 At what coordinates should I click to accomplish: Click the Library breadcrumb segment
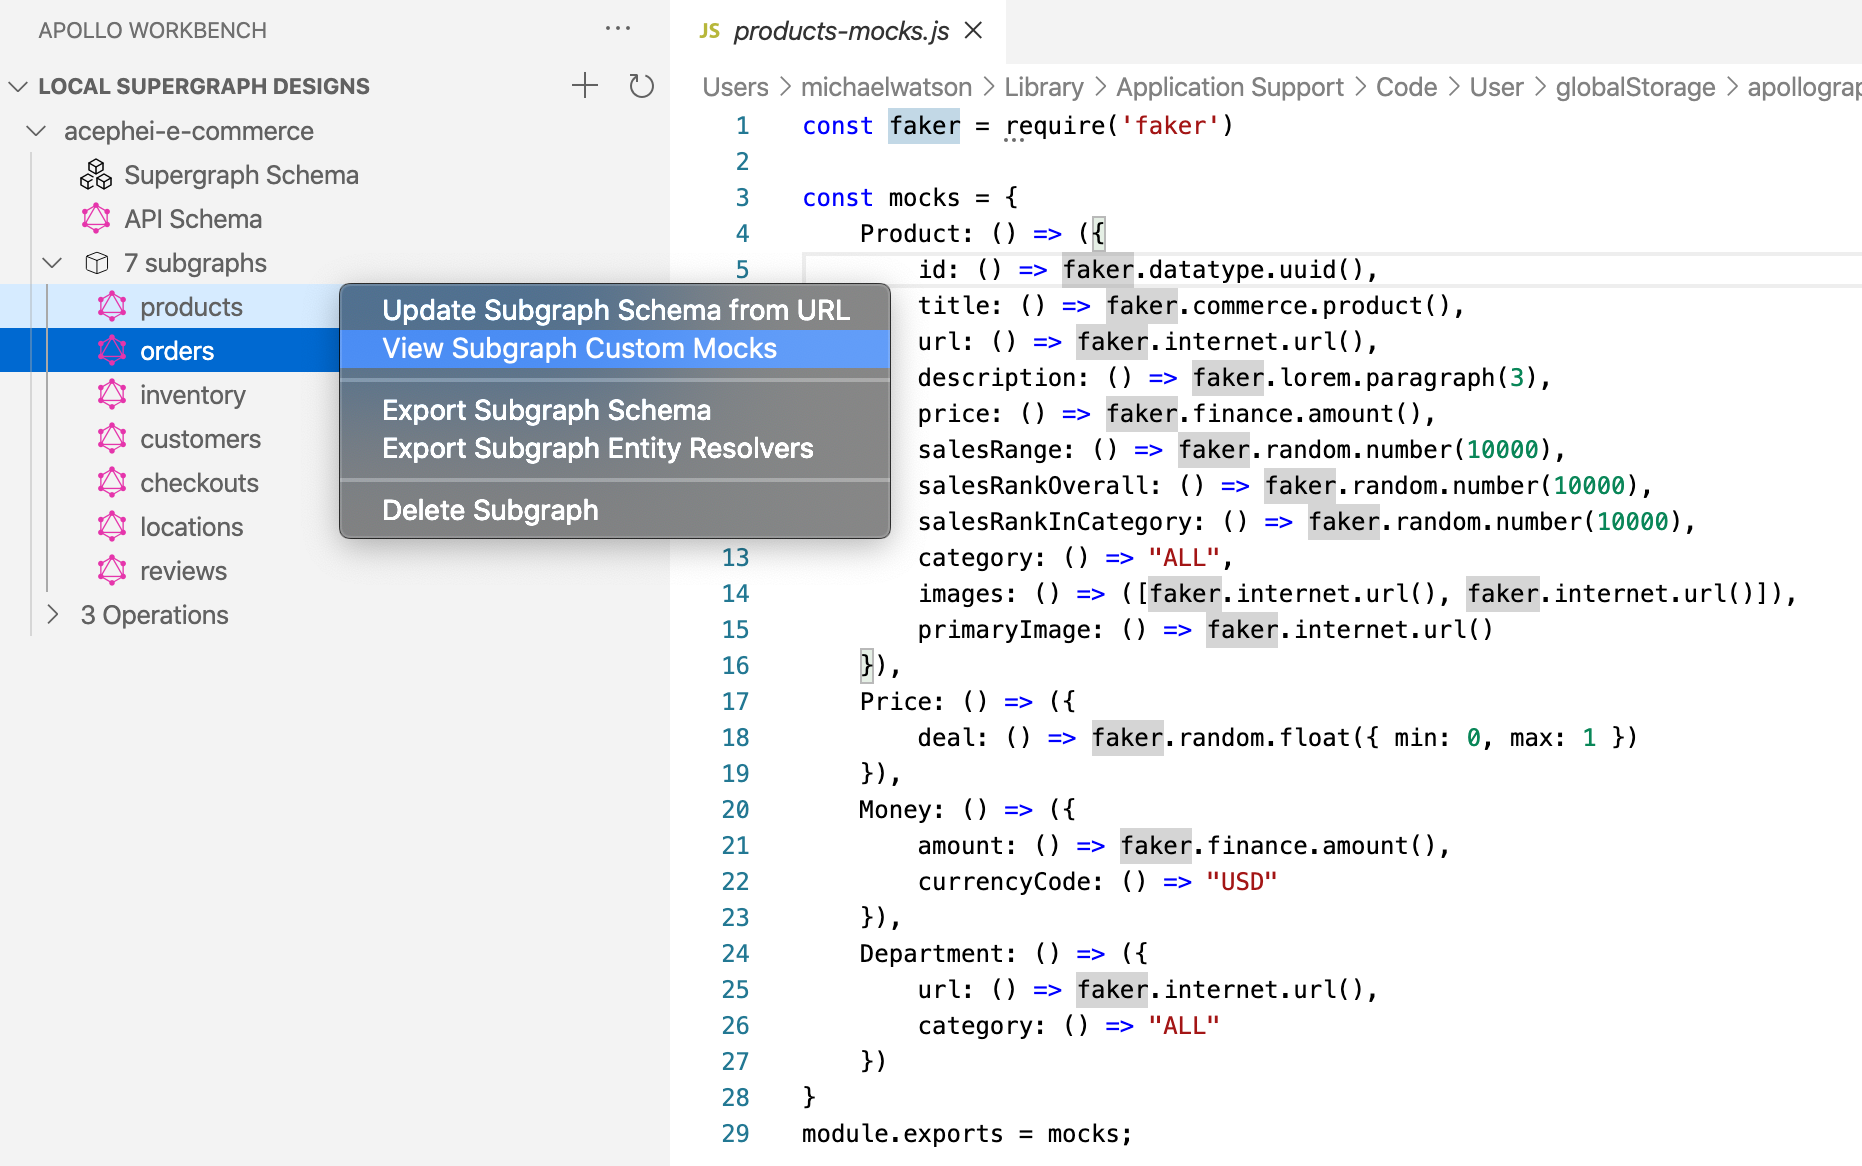coord(1043,87)
